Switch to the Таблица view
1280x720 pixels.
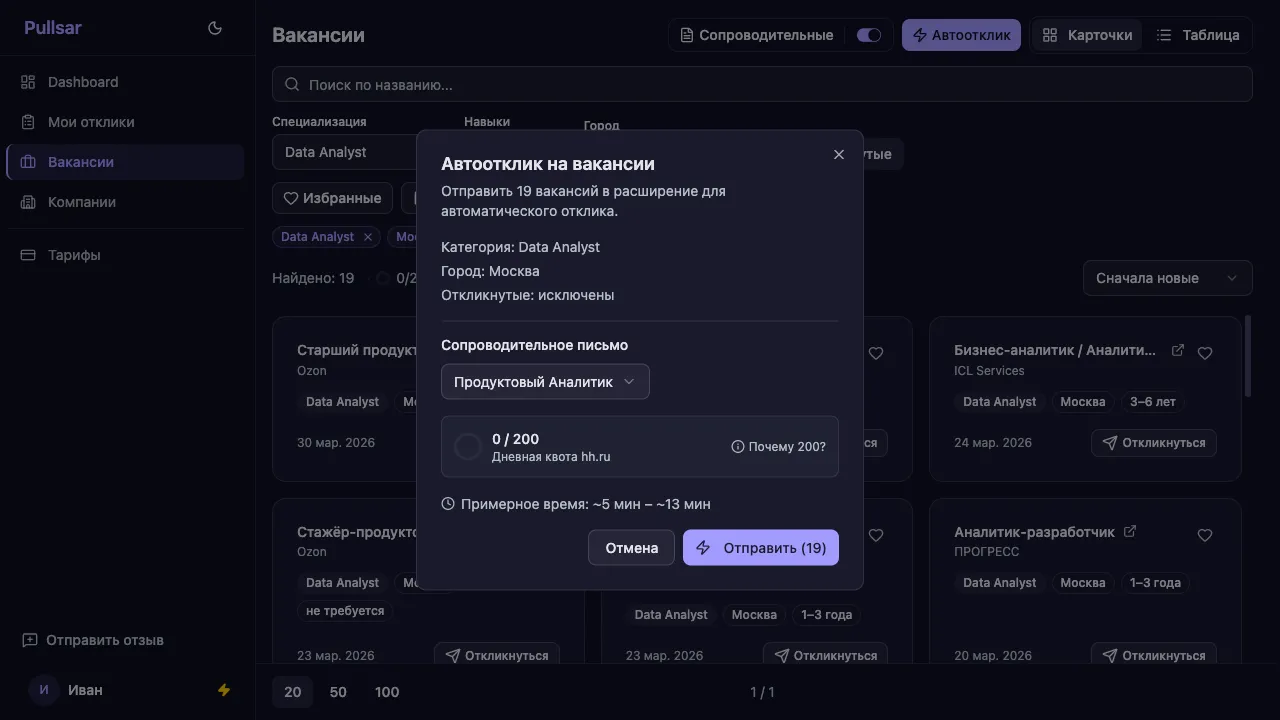1200,34
